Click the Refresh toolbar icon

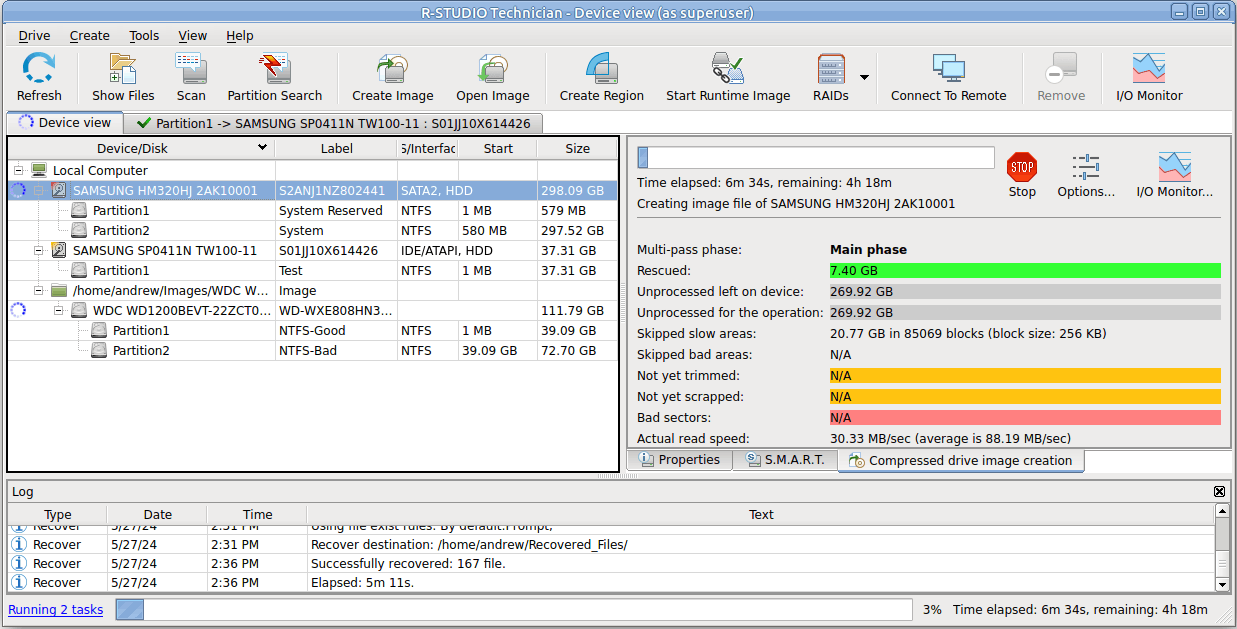(x=39, y=69)
